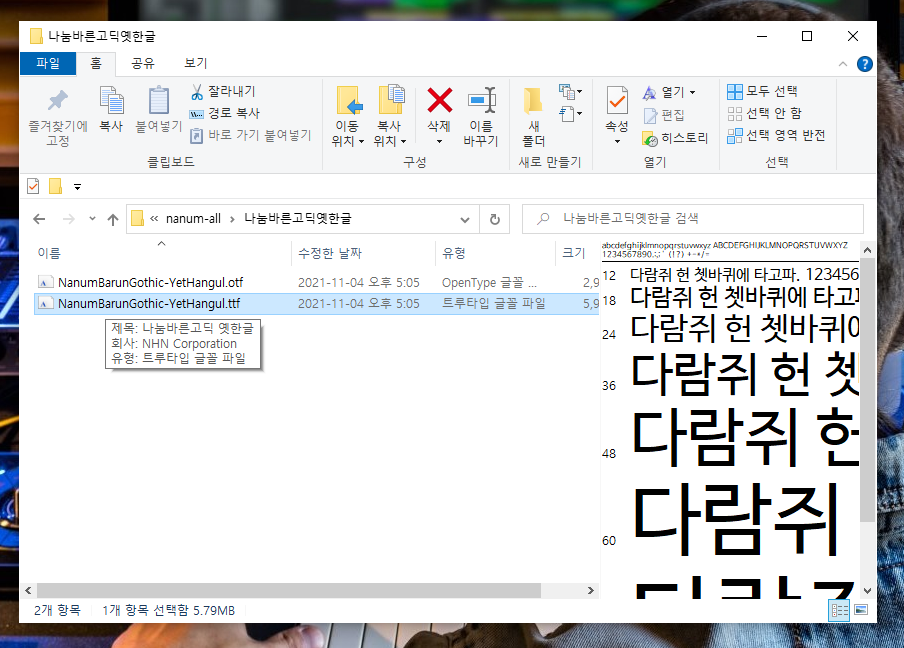This screenshot has width=904, height=648.
Task: Click 선택 영역 반전 invert selection
Action: (x=776, y=135)
